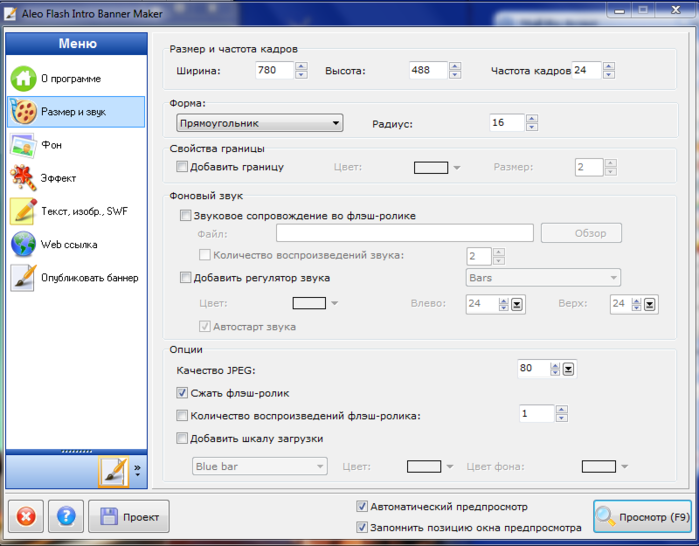
Task: Open the Фон picture icon
Action: 23,145
